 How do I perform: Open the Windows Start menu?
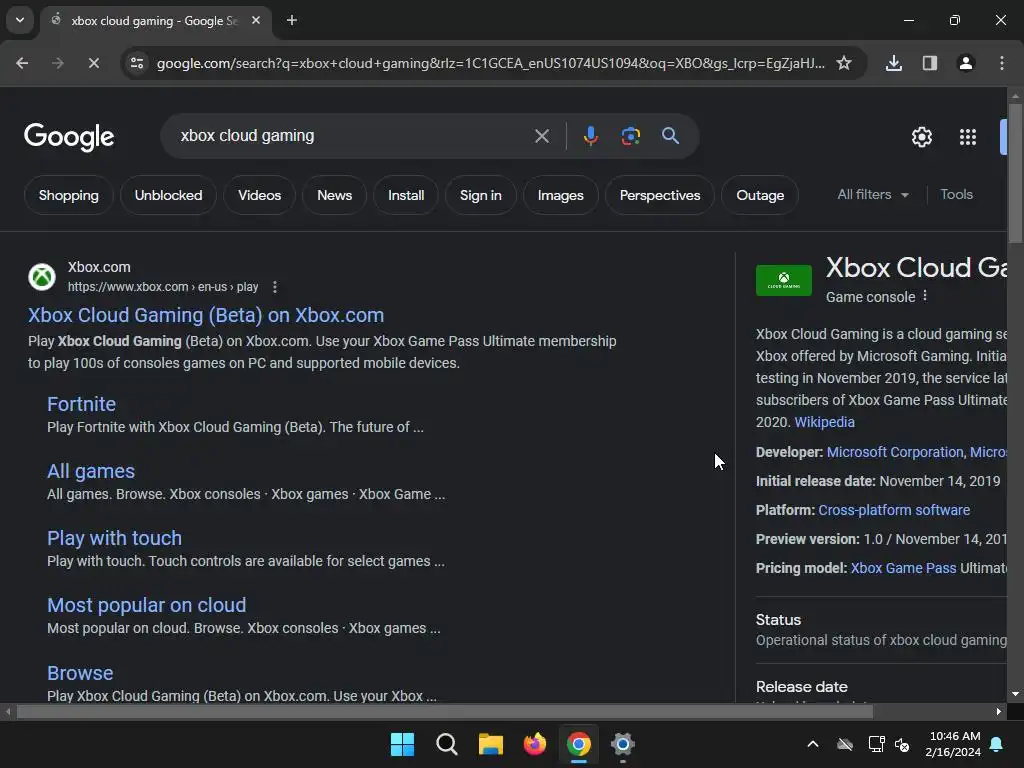[x=402, y=744]
